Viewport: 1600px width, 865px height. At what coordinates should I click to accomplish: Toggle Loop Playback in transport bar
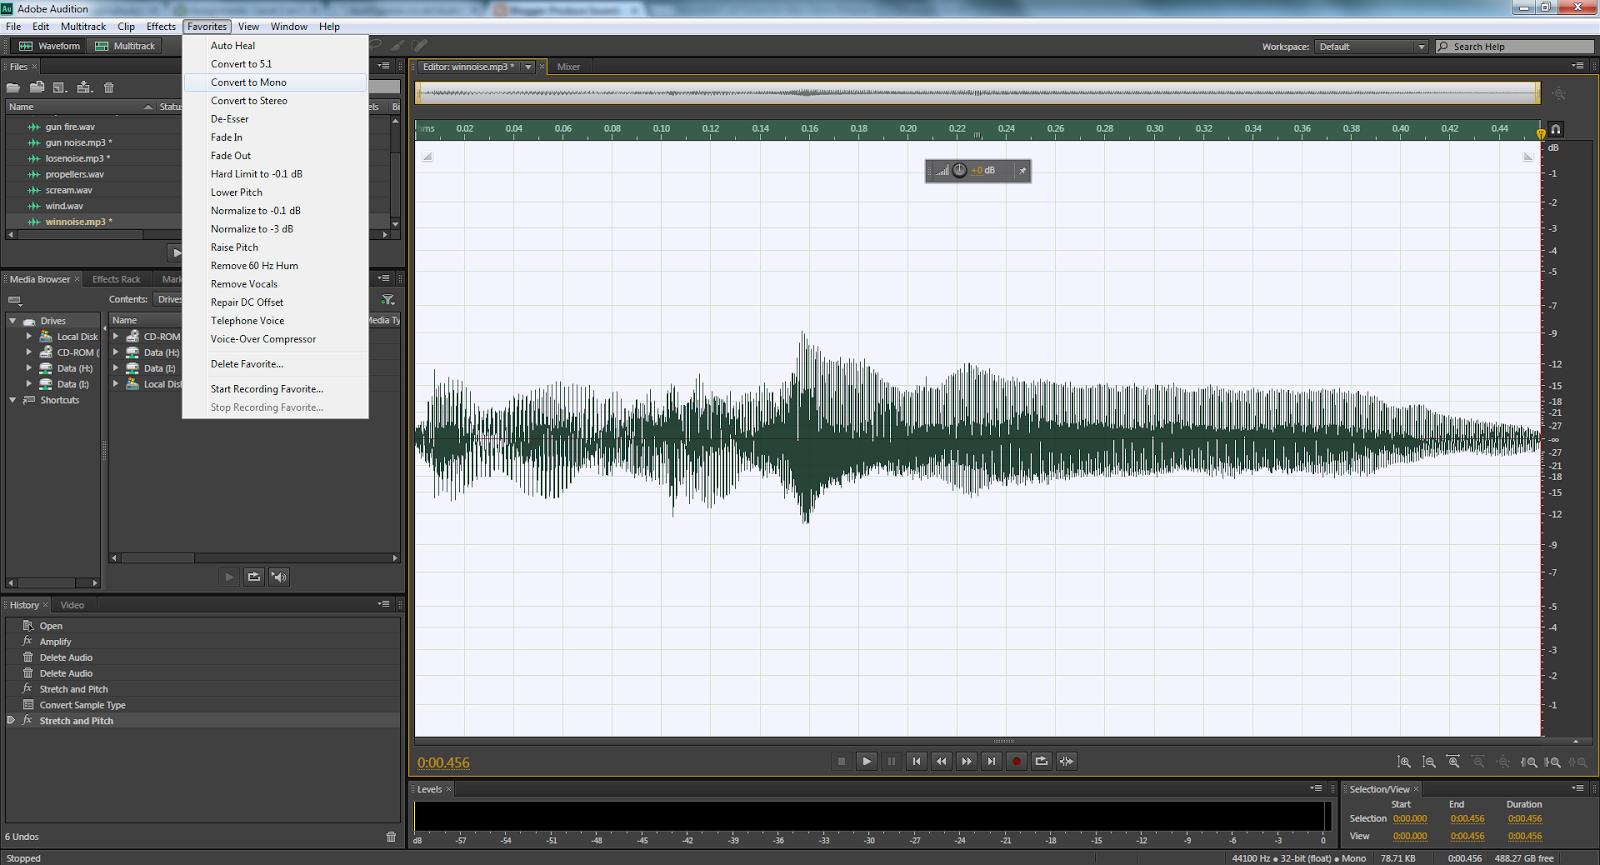click(1041, 761)
